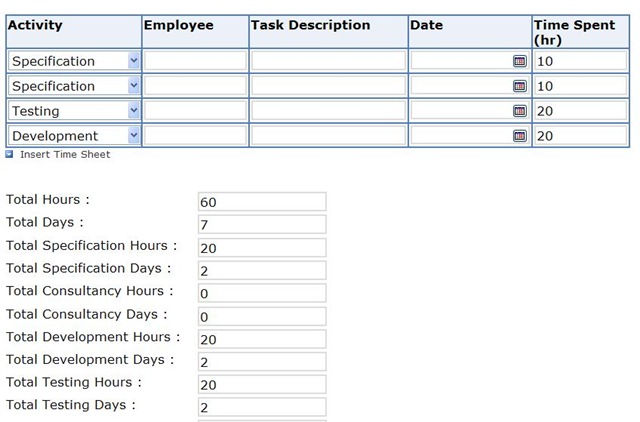Open the Testing activity dropdown
The width and height of the screenshot is (640, 422).
pos(134,111)
